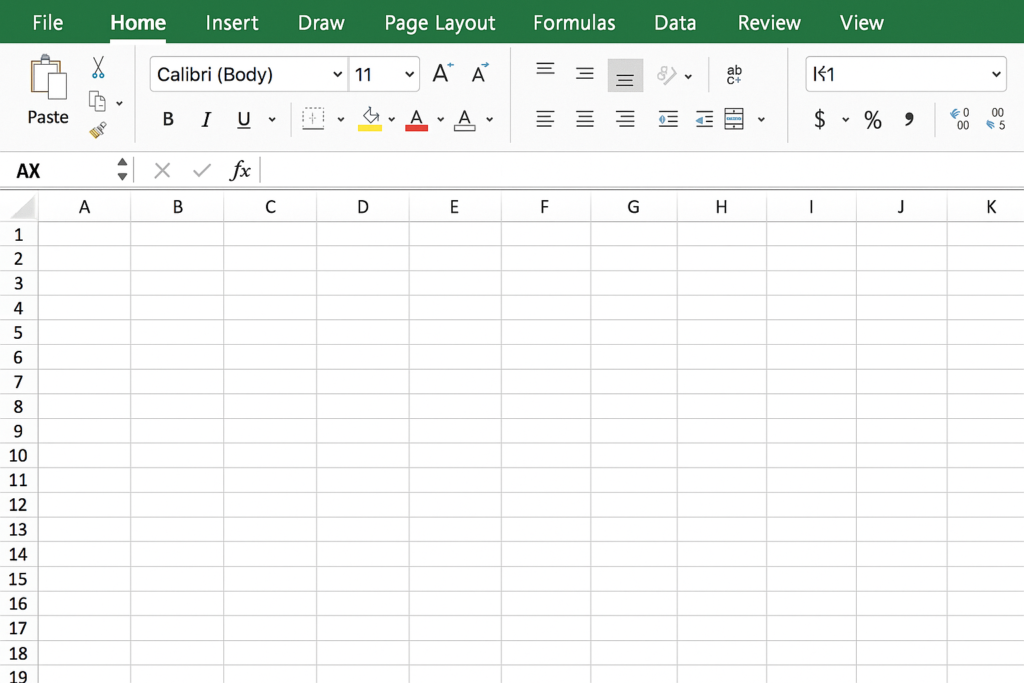Screen dimensions: 1024x683
Task: Select cell D5 in the grid
Action: [x=363, y=332]
